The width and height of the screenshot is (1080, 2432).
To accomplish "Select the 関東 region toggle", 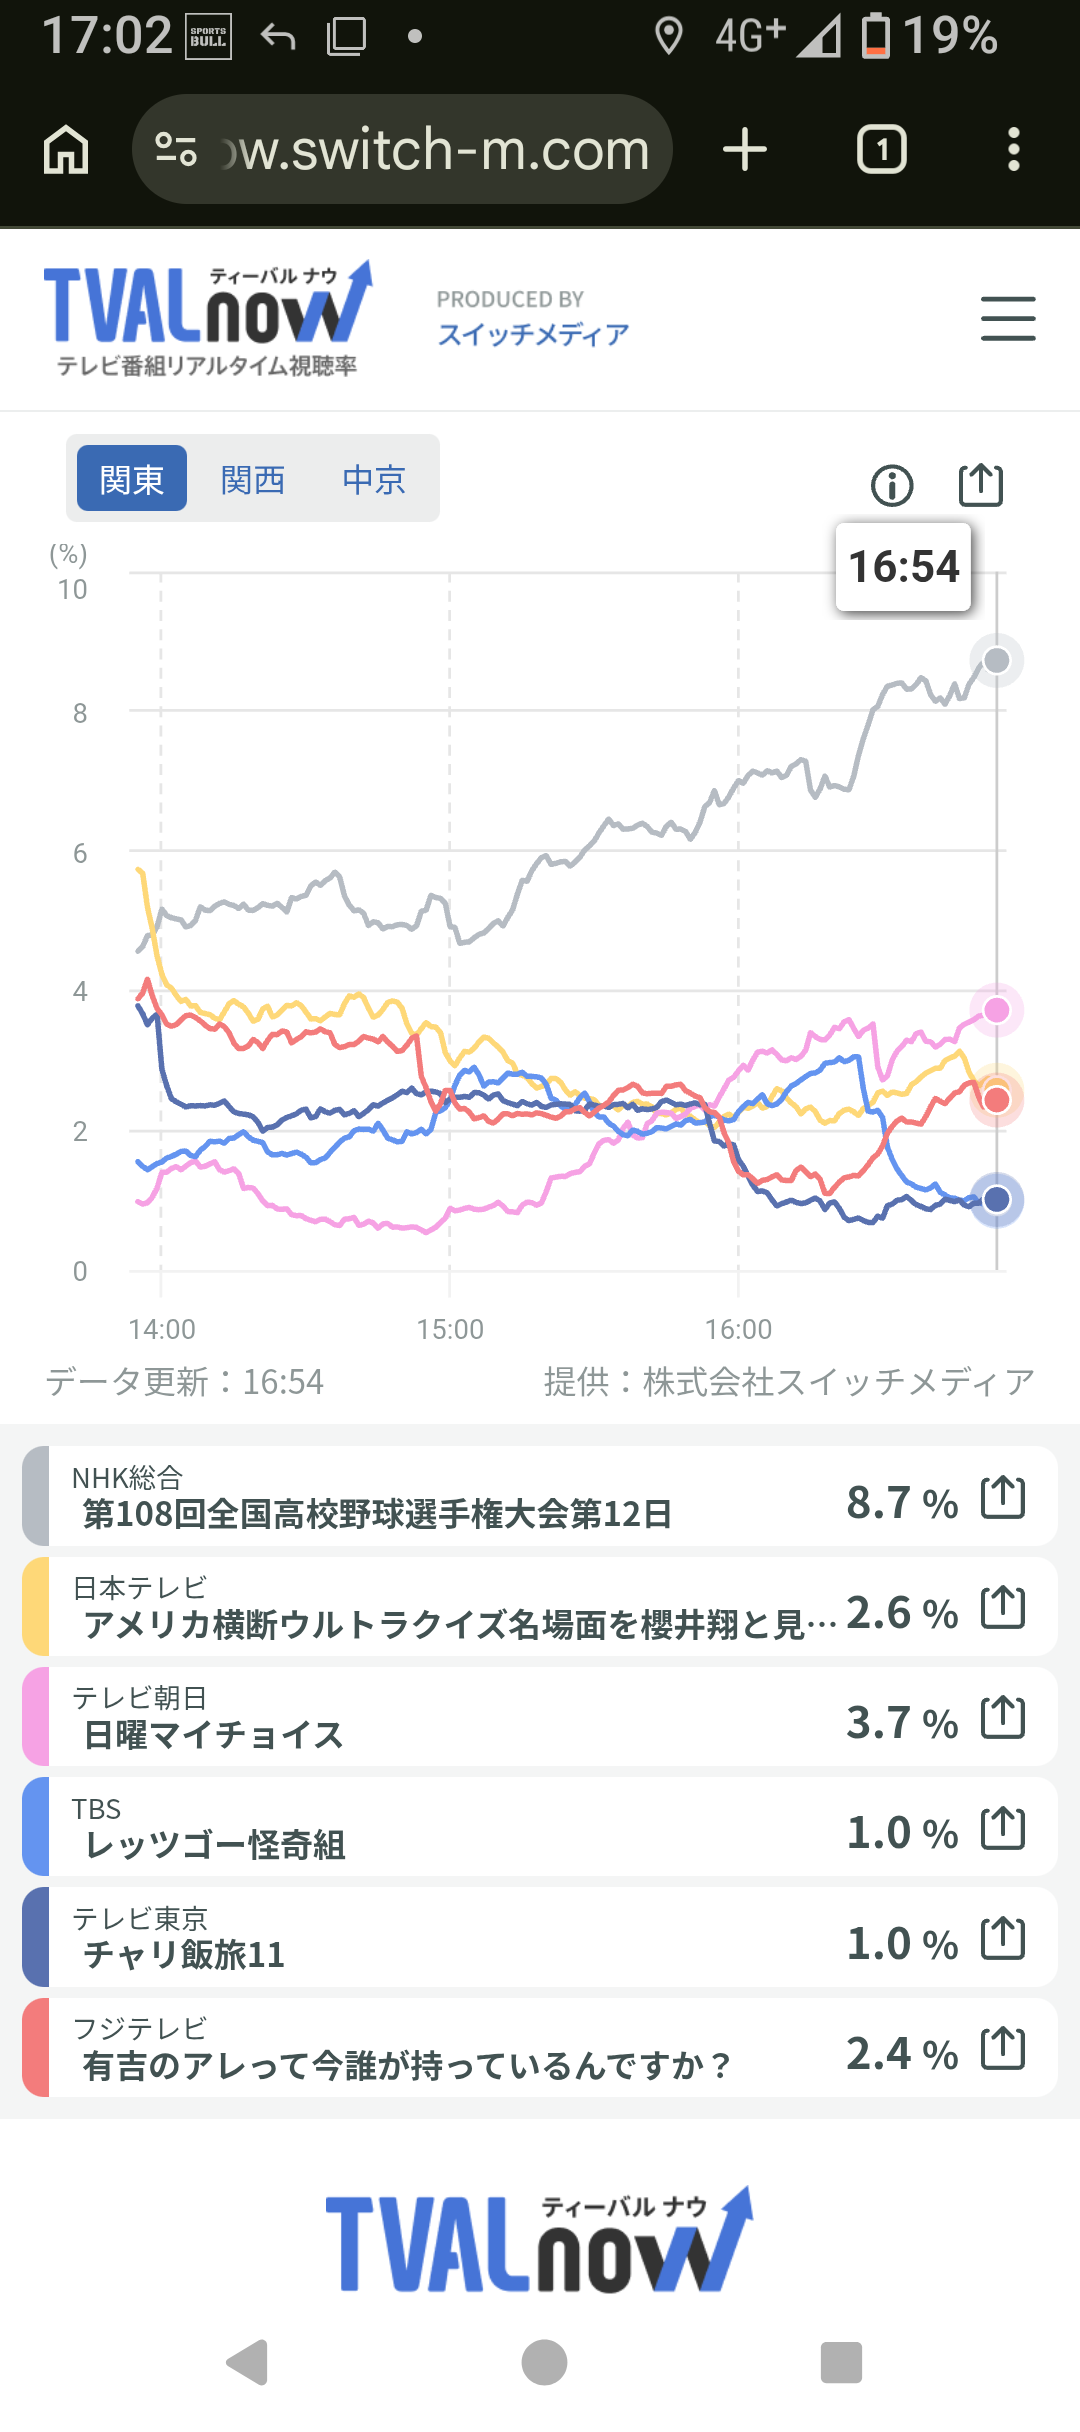I will click(x=132, y=479).
